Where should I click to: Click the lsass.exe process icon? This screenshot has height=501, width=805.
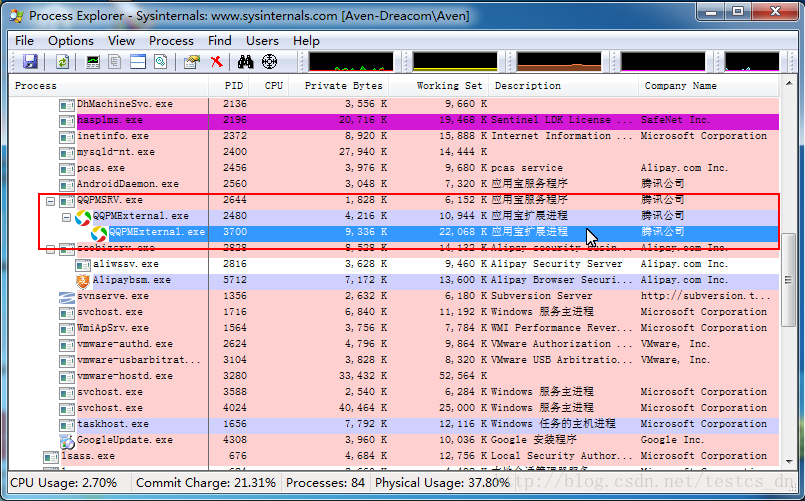click(51, 457)
